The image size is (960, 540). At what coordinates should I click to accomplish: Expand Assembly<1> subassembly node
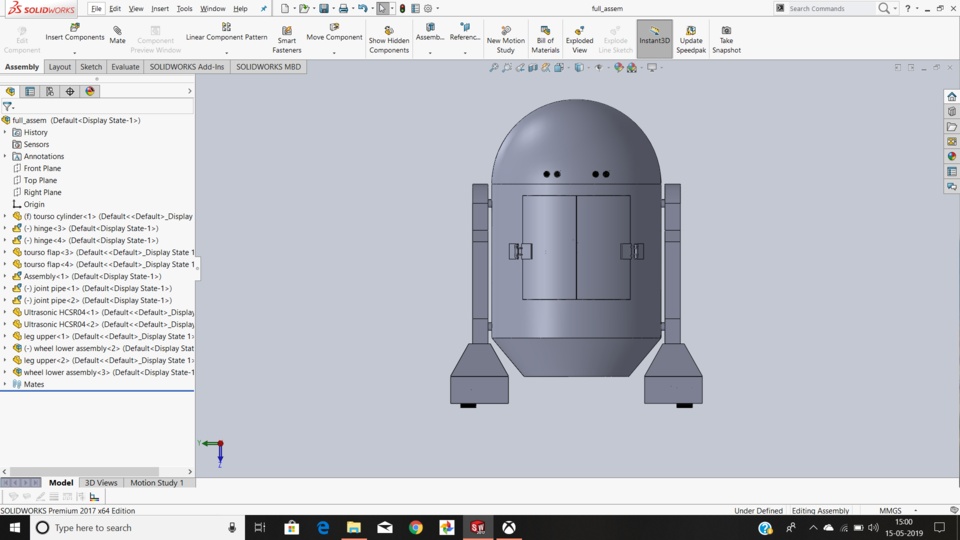pos(5,276)
